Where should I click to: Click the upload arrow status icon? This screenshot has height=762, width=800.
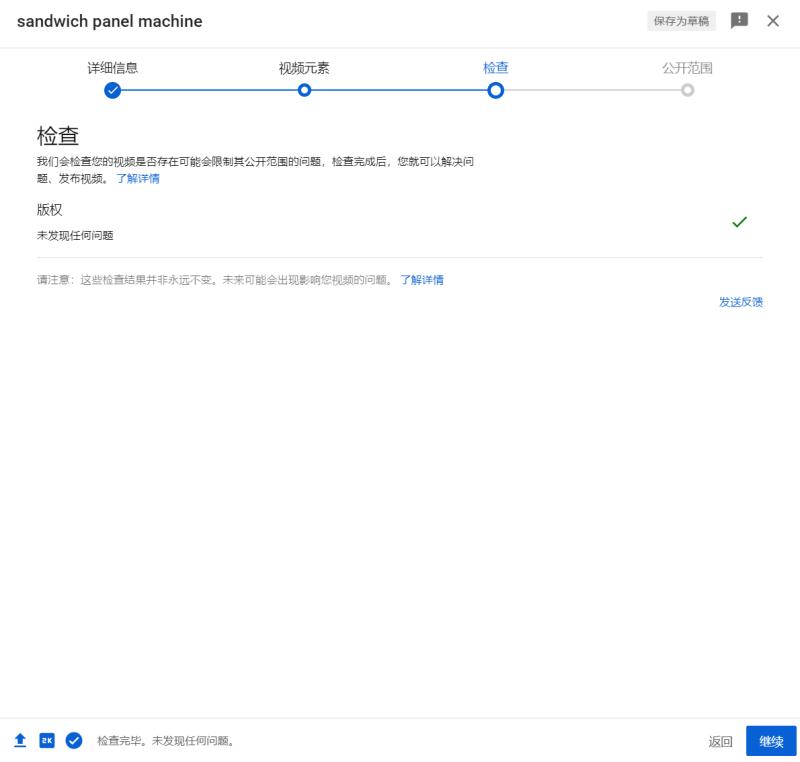click(x=20, y=740)
